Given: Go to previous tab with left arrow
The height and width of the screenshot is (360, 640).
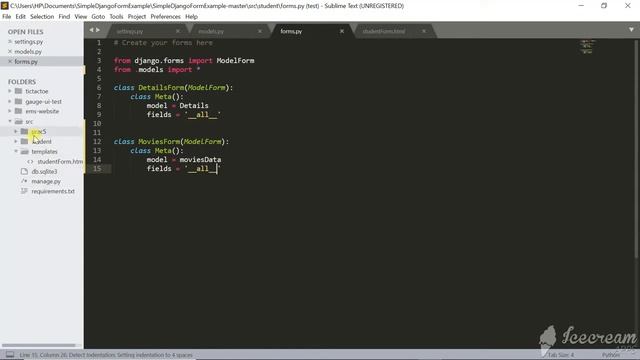Looking at the screenshot, I should (x=91, y=30).
